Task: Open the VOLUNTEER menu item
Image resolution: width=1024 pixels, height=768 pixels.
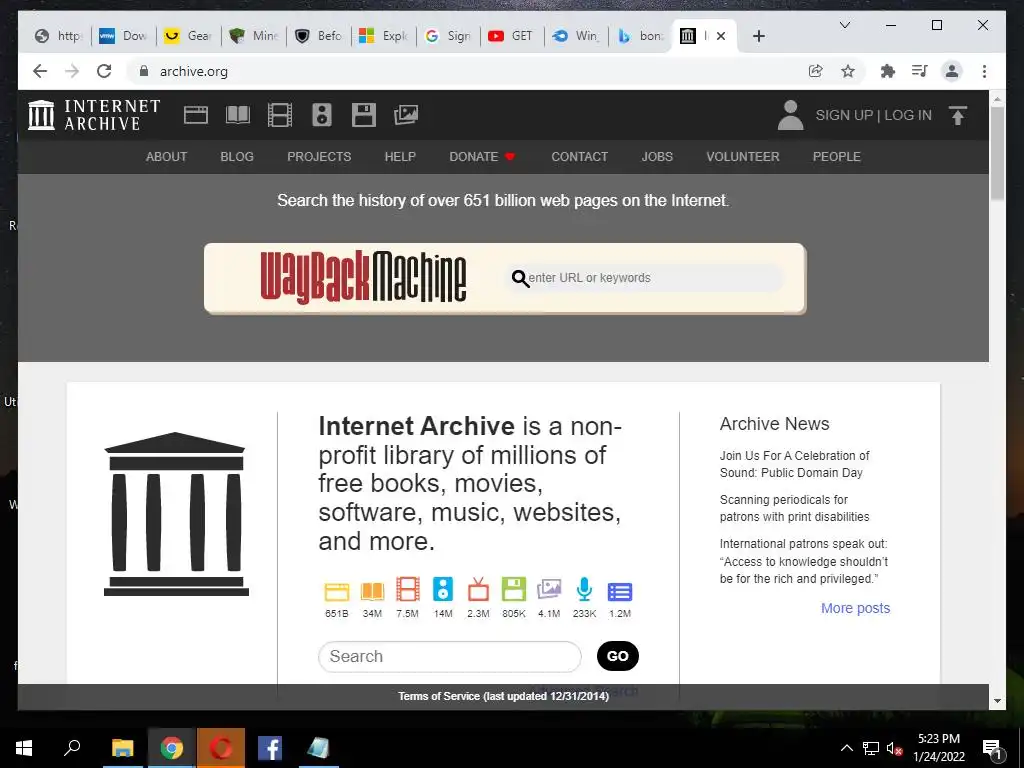Action: point(743,157)
